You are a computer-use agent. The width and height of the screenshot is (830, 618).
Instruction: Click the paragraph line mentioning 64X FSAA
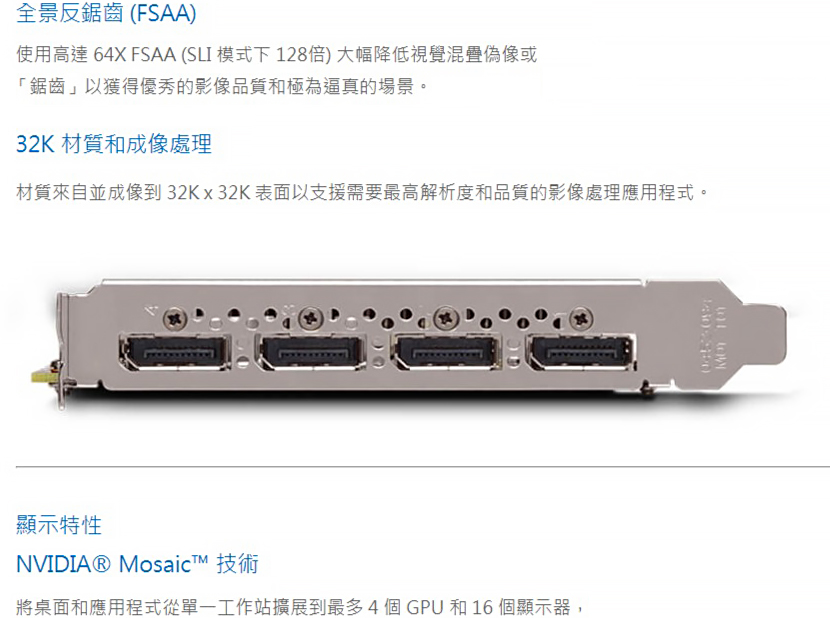pyautogui.click(x=276, y=55)
